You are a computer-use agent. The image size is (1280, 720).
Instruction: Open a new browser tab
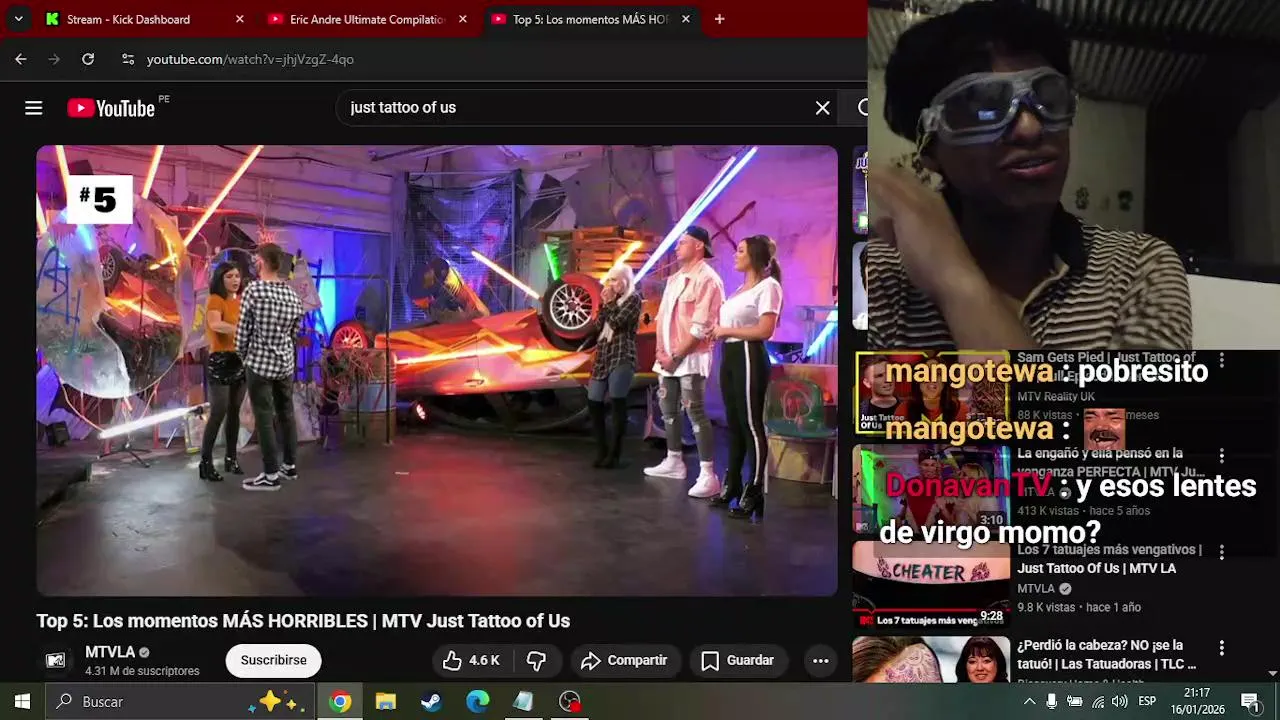pos(719,19)
